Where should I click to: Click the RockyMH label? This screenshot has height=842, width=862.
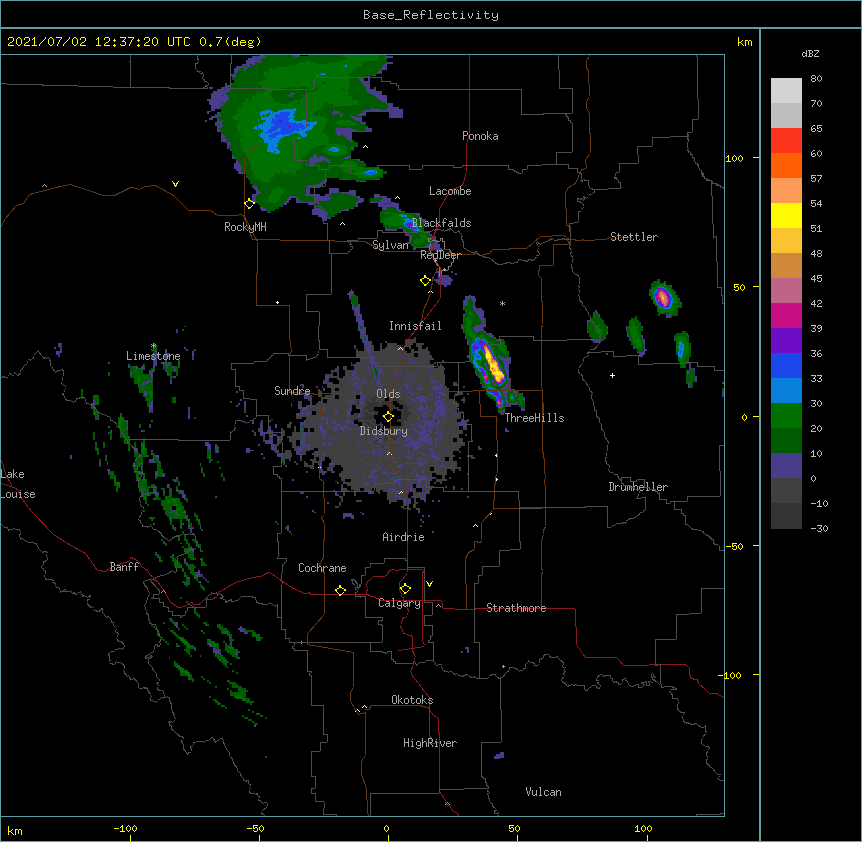(x=245, y=227)
